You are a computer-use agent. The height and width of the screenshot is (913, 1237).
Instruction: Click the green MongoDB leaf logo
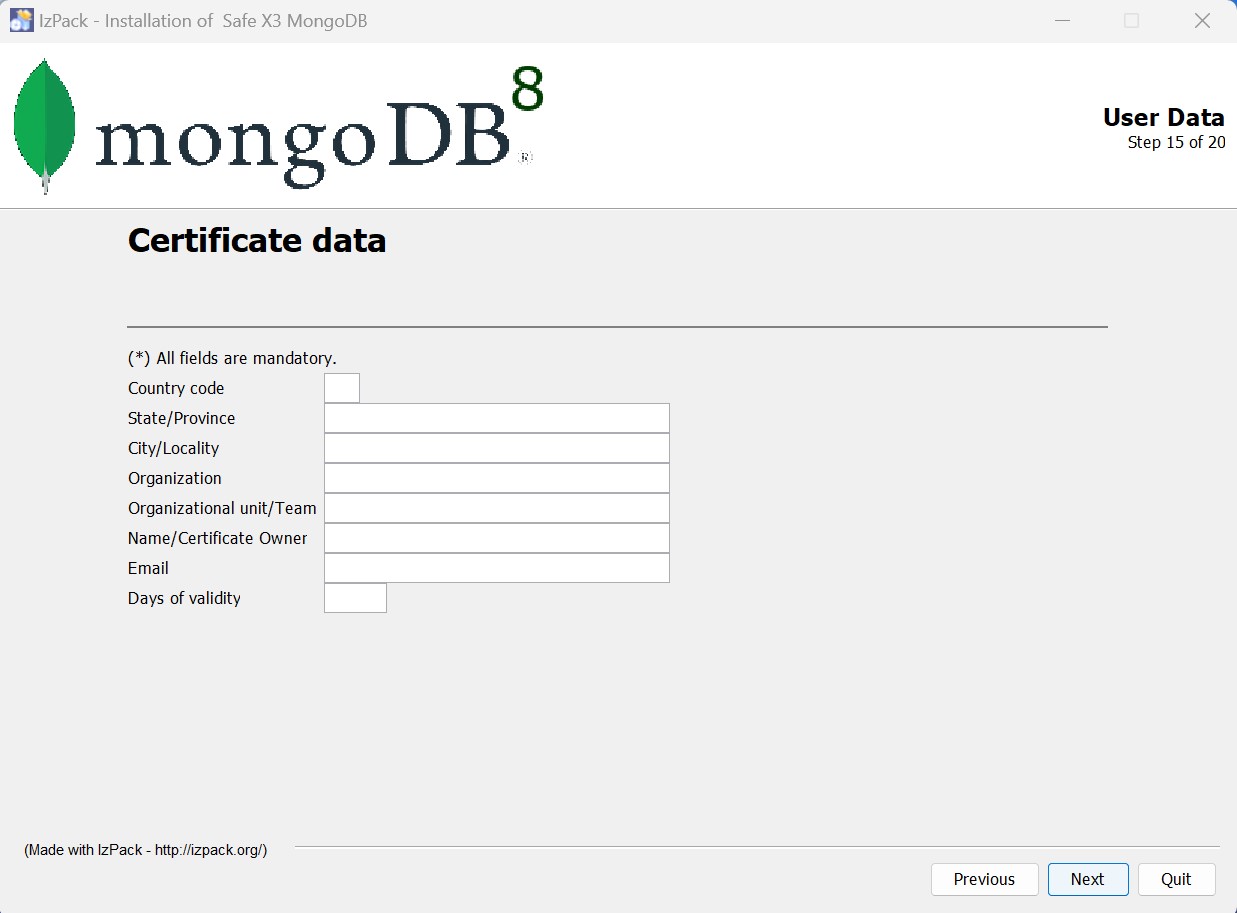coord(45,125)
